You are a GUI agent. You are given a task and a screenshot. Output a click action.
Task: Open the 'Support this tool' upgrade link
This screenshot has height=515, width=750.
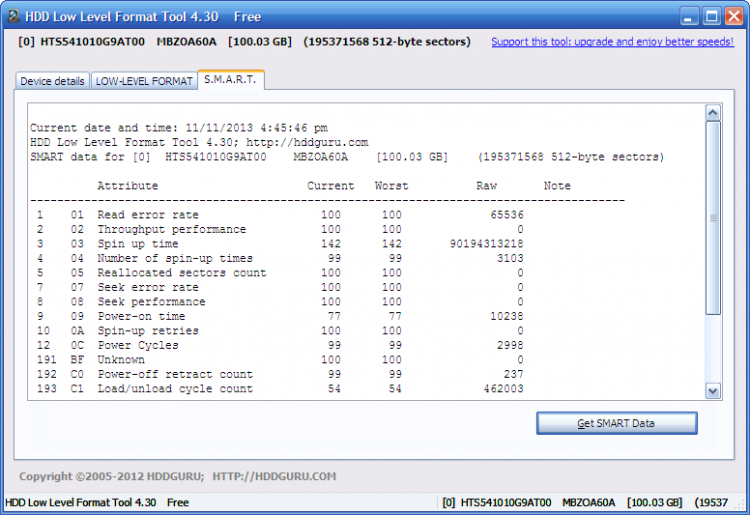point(612,42)
